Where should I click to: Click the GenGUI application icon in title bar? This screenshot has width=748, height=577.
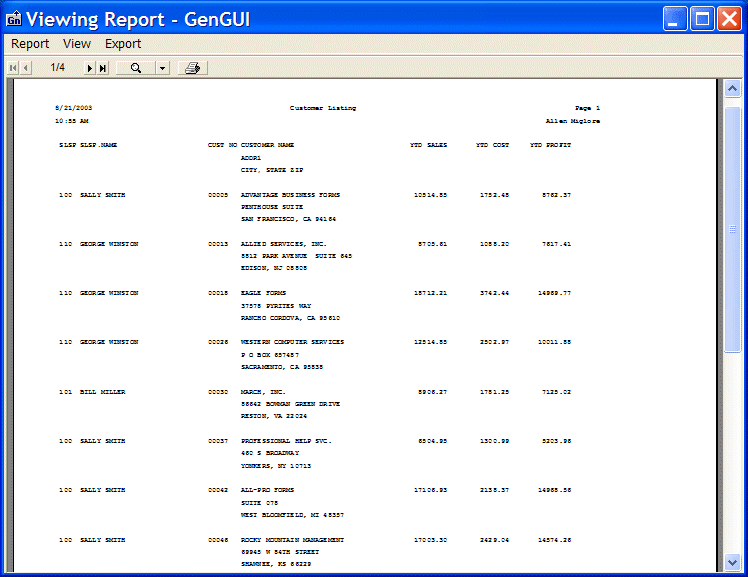[x=14, y=18]
